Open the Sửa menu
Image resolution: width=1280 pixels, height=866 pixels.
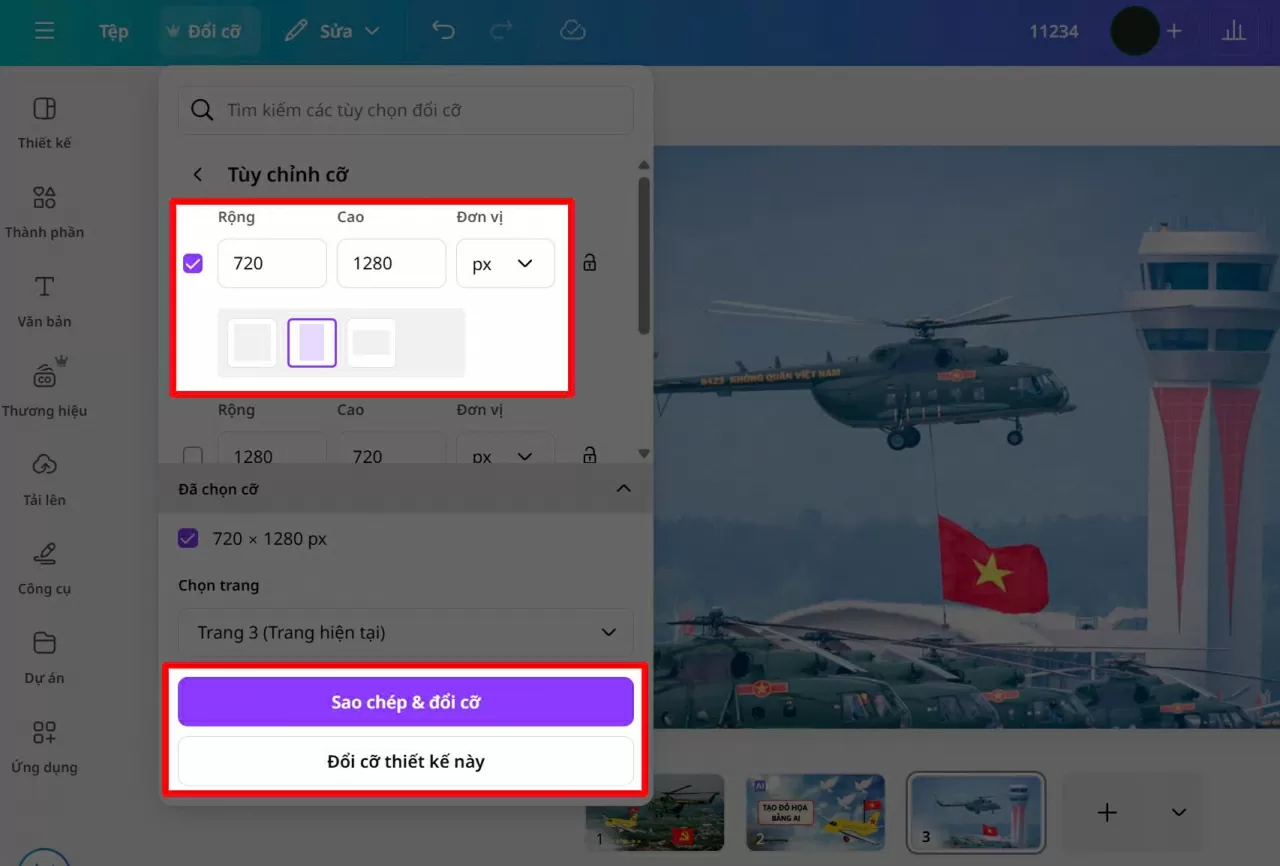click(x=333, y=31)
